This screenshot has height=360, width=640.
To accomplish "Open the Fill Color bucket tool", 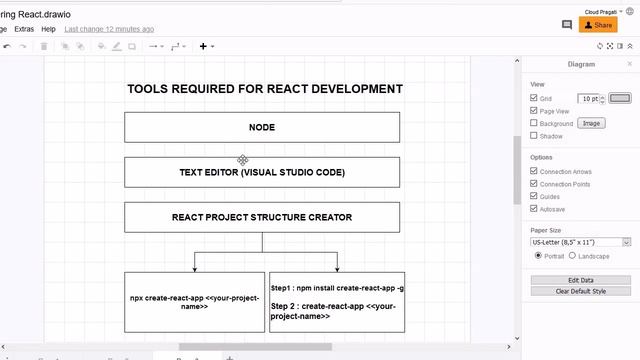I will [101, 47].
